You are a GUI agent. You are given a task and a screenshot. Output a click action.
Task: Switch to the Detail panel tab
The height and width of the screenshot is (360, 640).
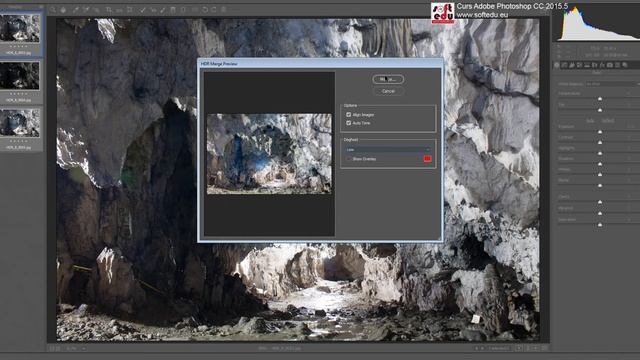pos(572,65)
